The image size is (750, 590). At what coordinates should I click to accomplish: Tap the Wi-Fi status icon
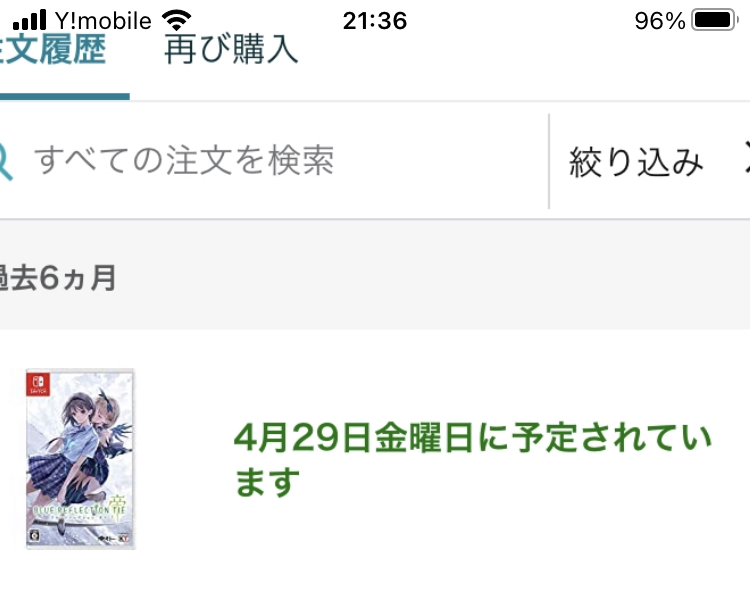pyautogui.click(x=176, y=21)
